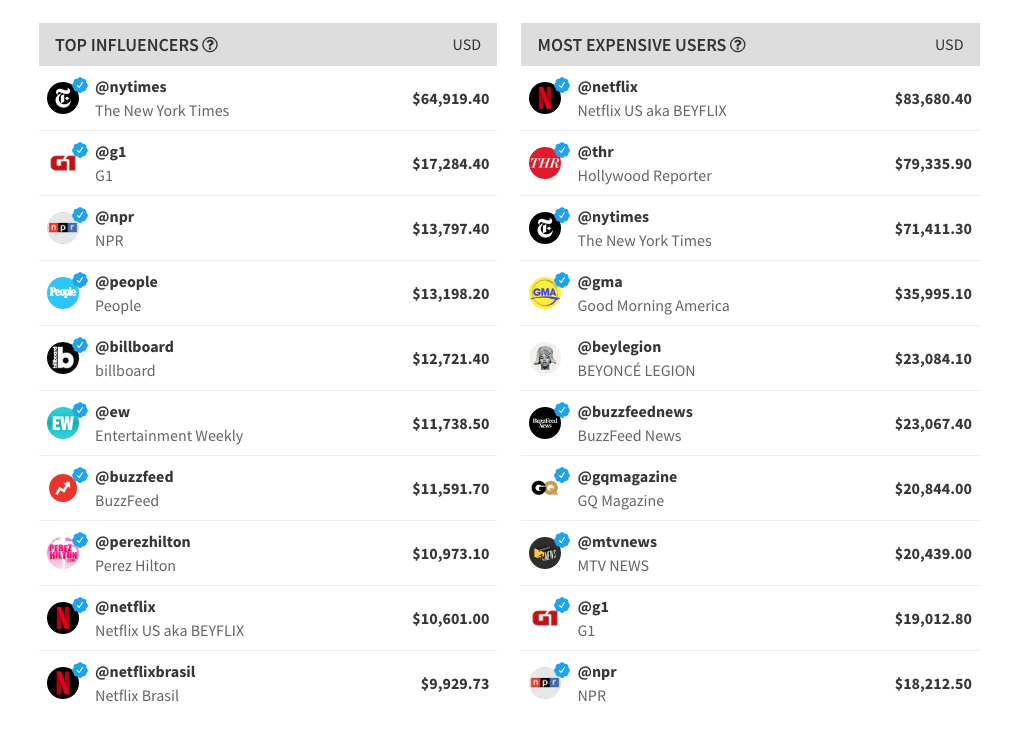Click the Hollywood Reporter THR avatar
This screenshot has width=1018, height=731.
point(545,163)
